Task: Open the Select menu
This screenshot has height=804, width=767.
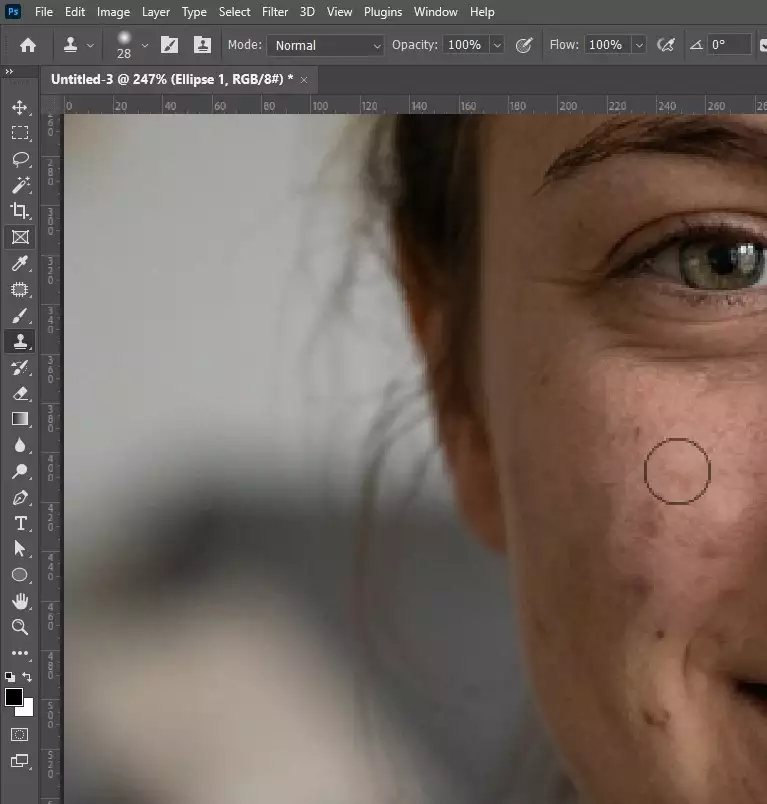Action: pos(234,12)
